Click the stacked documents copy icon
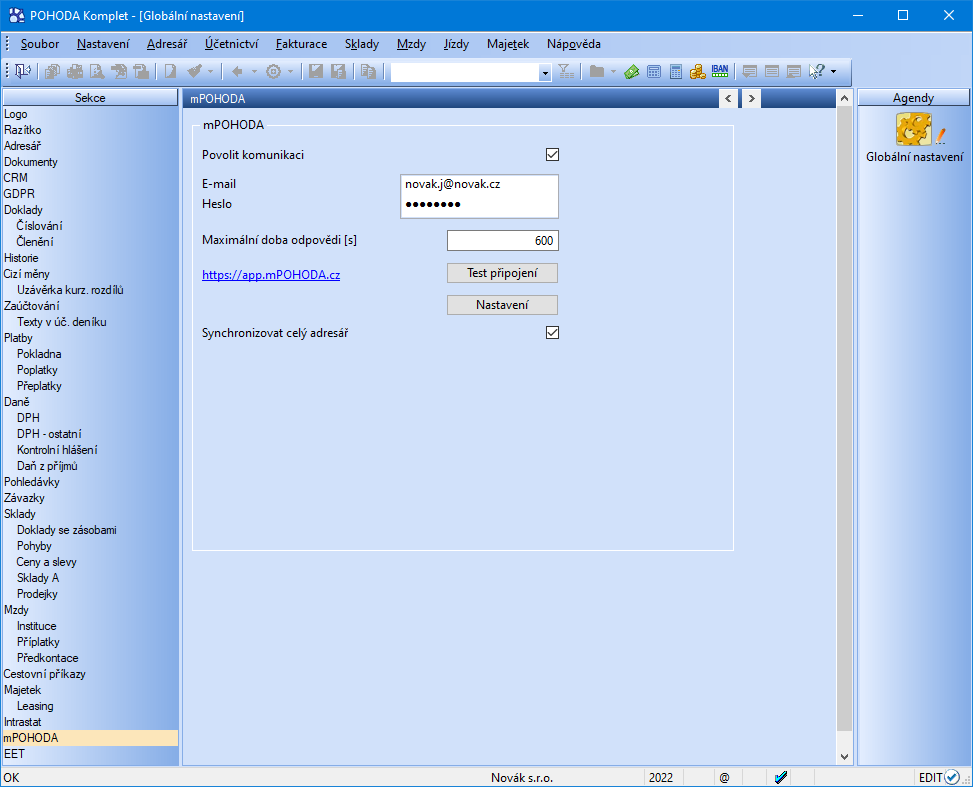The width and height of the screenshot is (973, 787). point(52,71)
